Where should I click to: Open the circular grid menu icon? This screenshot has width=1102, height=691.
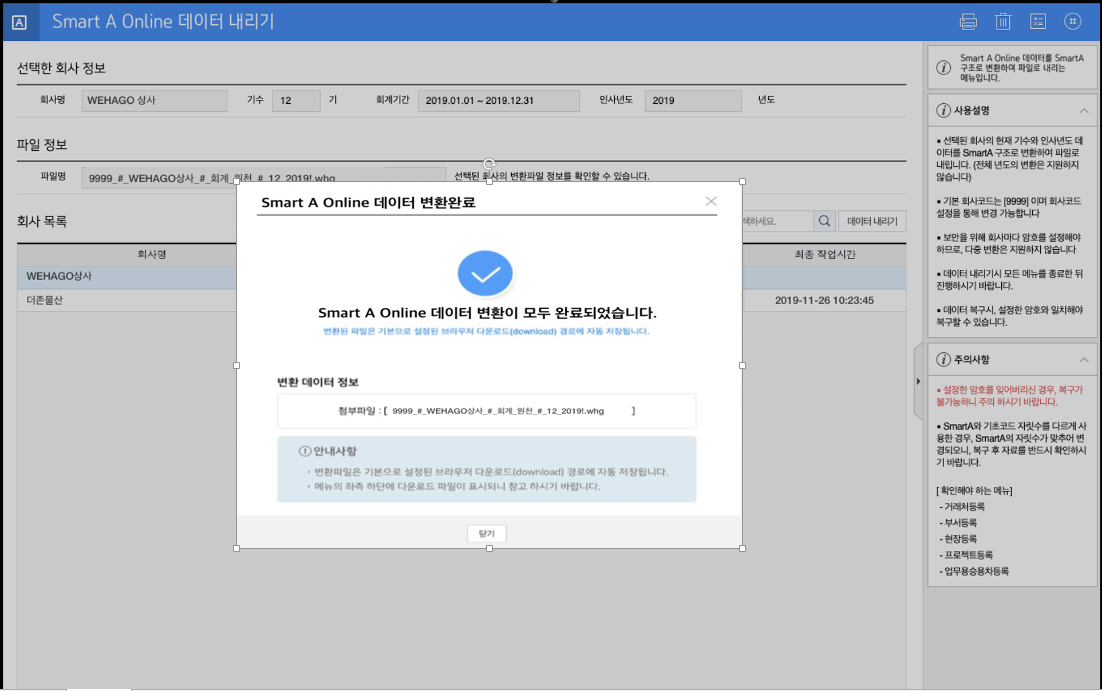[x=1073, y=21]
